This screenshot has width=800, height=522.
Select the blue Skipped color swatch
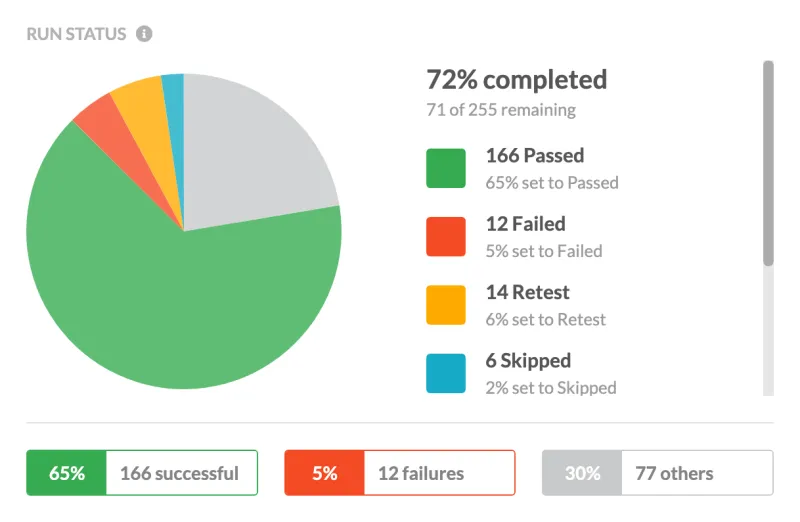click(x=446, y=374)
